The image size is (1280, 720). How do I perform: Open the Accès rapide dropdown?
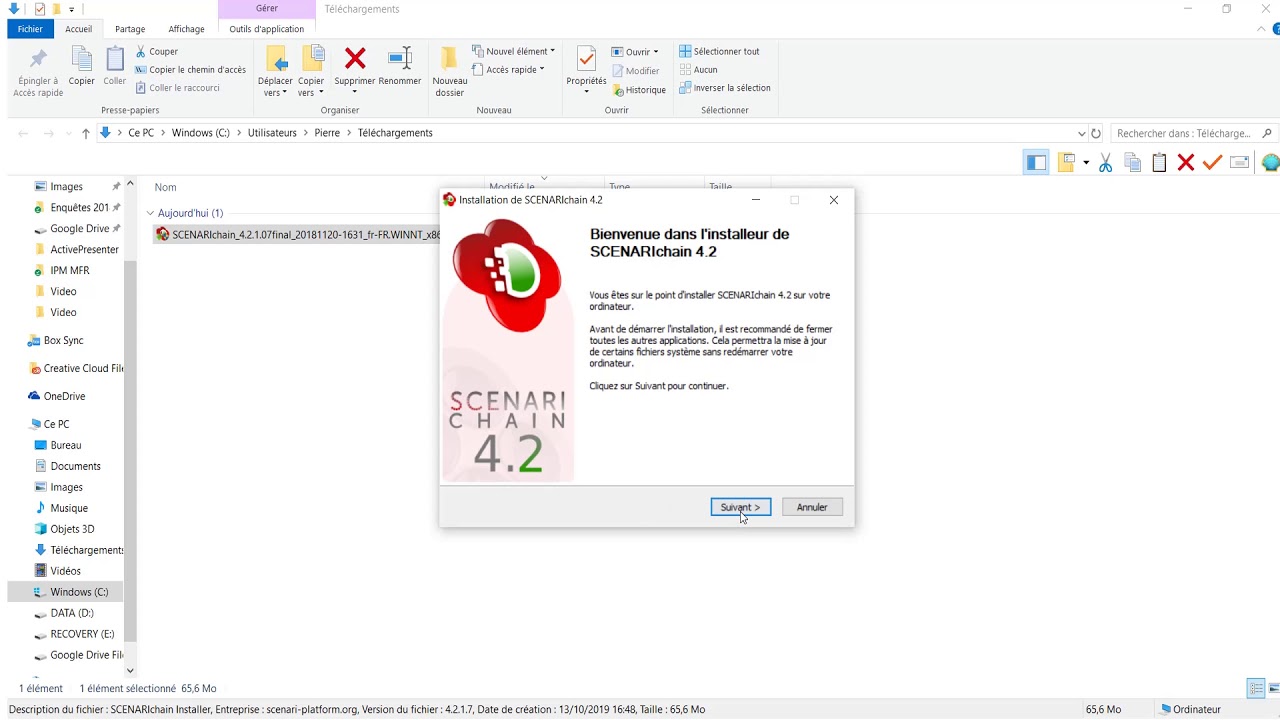pyautogui.click(x=508, y=70)
